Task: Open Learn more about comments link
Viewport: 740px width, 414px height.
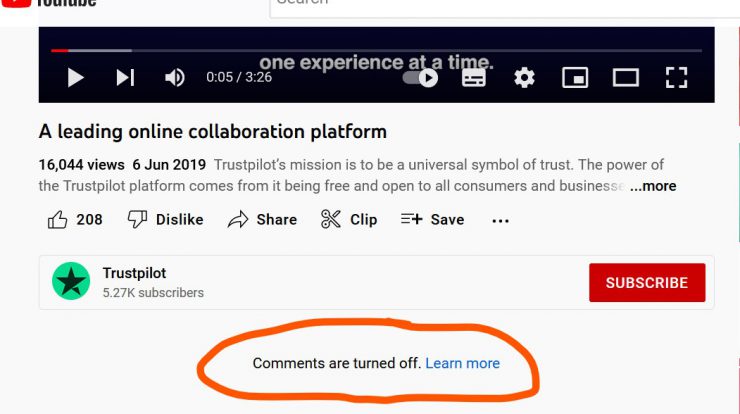Action: [462, 363]
